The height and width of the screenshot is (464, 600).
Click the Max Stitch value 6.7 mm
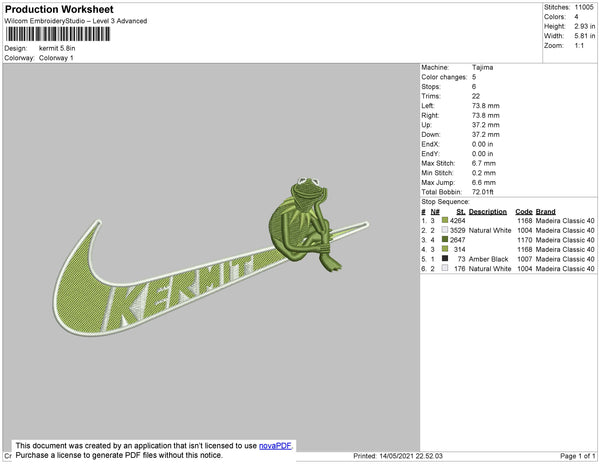(484, 163)
